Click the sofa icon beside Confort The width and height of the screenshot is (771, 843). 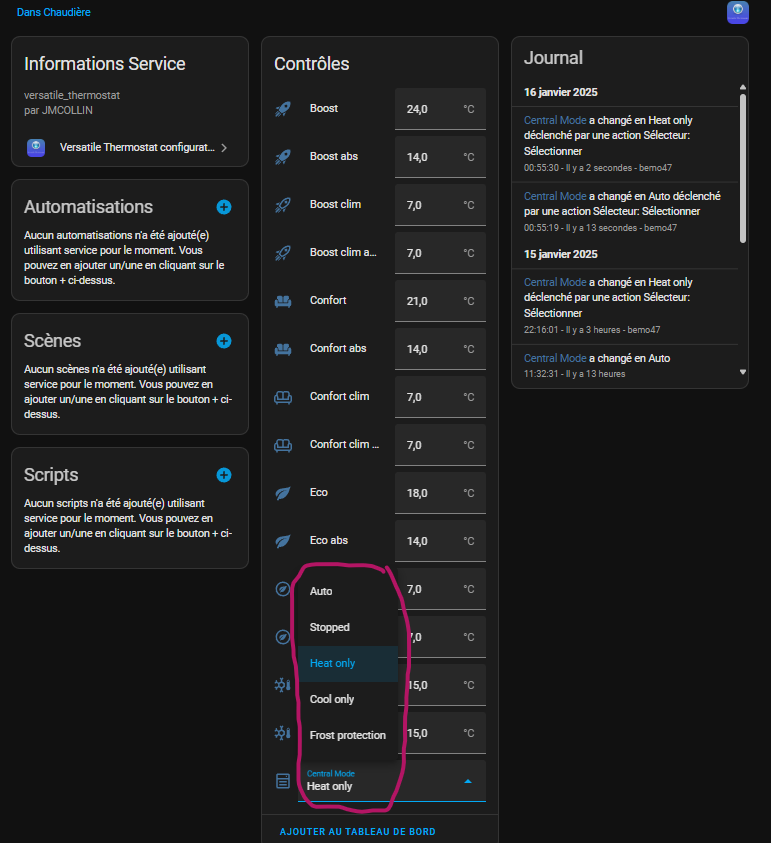coord(282,300)
